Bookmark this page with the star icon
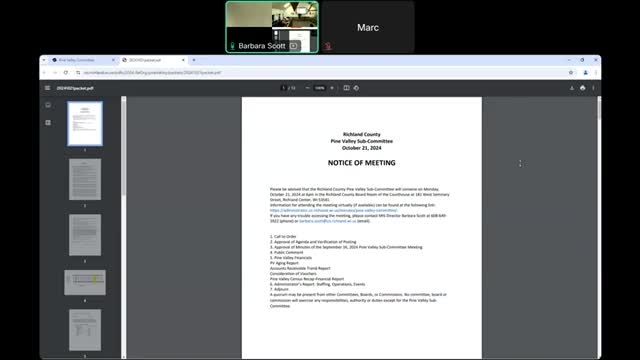This screenshot has height=360, width=640. click(x=571, y=73)
